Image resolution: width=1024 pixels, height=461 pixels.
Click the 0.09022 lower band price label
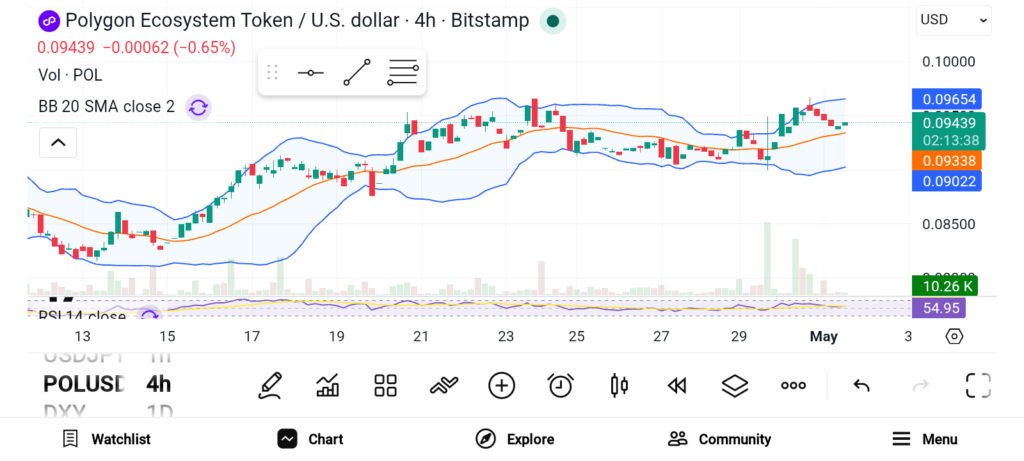(x=946, y=181)
